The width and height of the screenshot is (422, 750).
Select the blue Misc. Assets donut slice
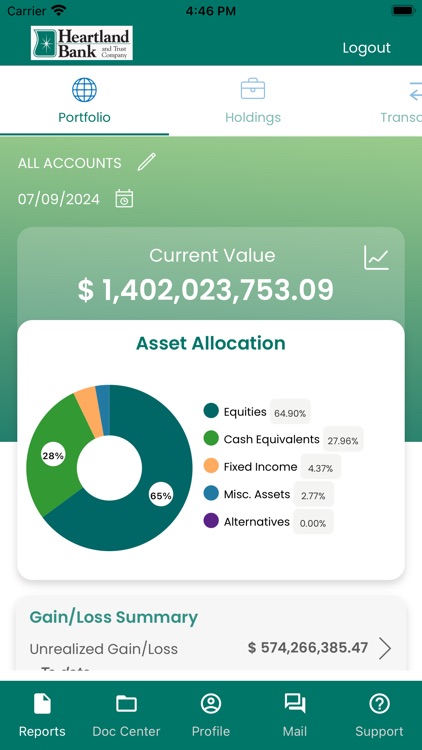click(103, 410)
